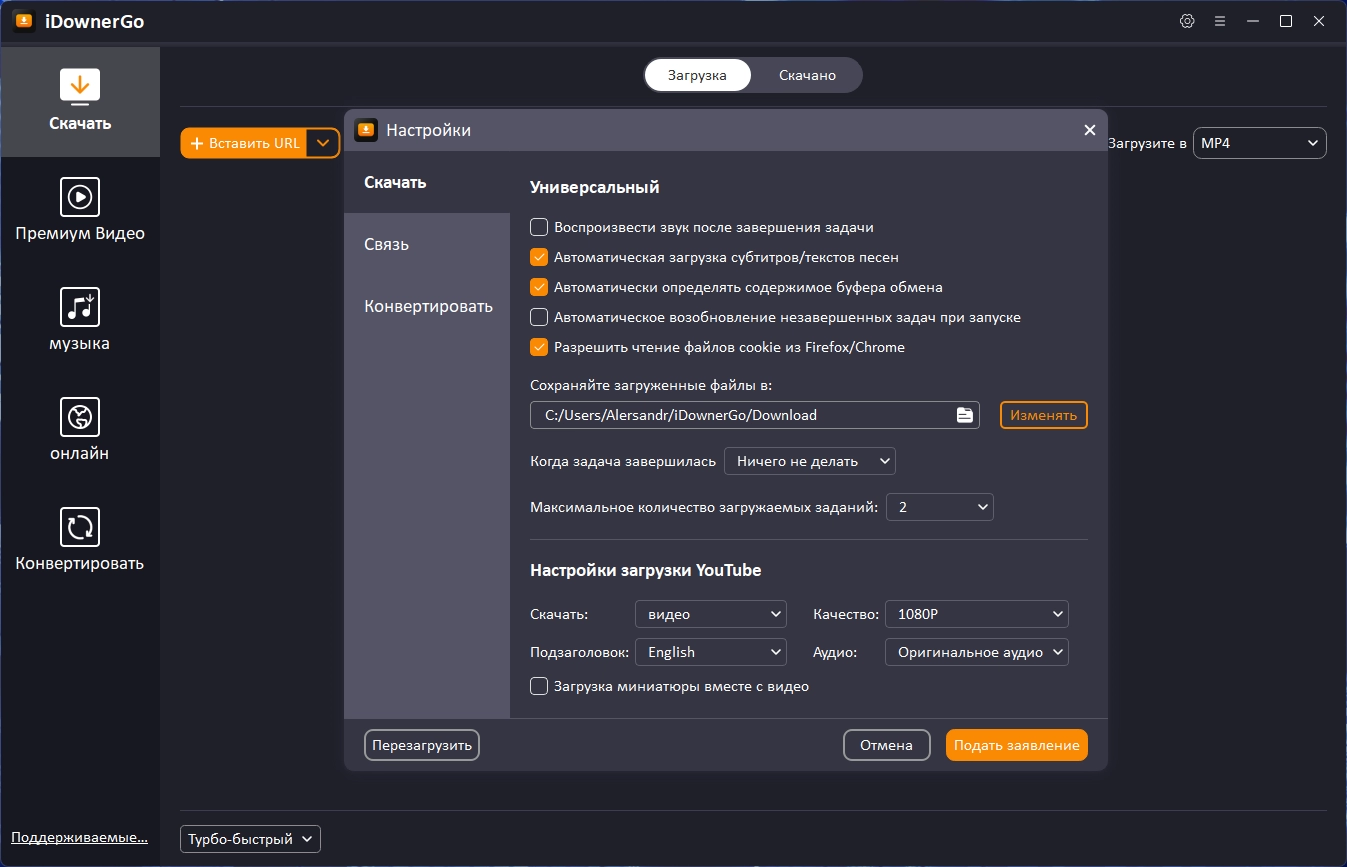Expand the Качество 1080P dropdown
The image size is (1347, 867).
coord(976,614)
